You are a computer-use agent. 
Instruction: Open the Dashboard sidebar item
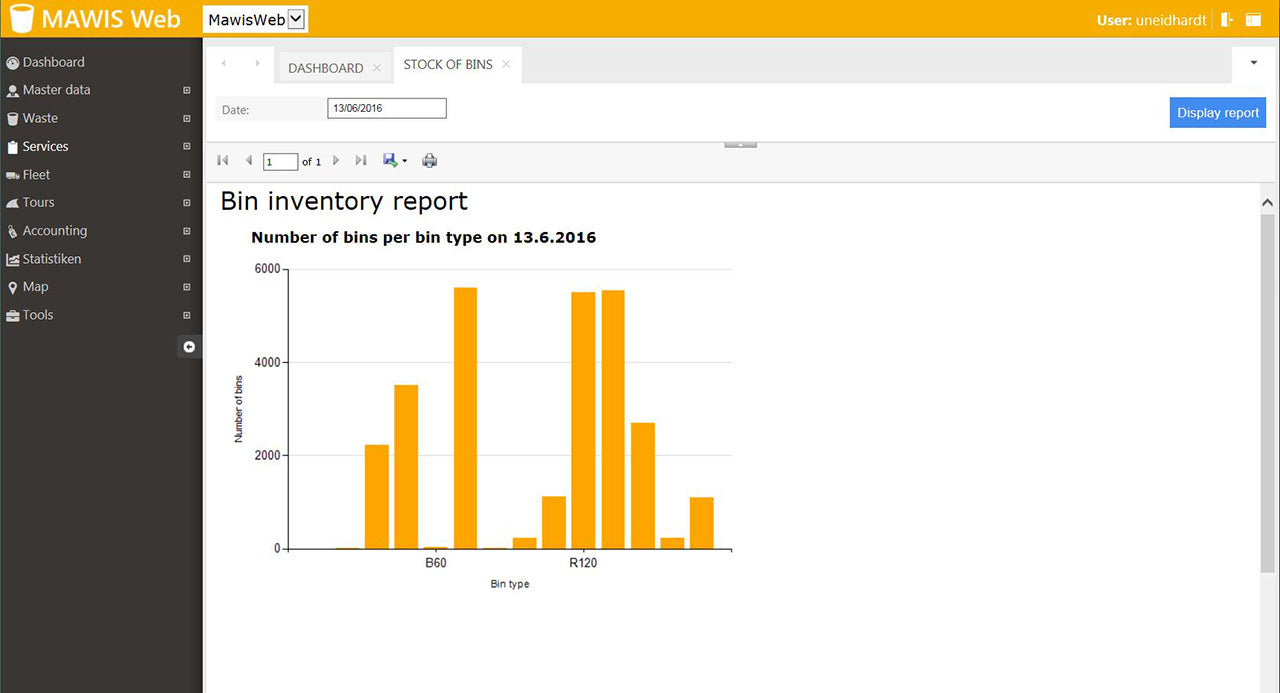pyautogui.click(x=54, y=62)
